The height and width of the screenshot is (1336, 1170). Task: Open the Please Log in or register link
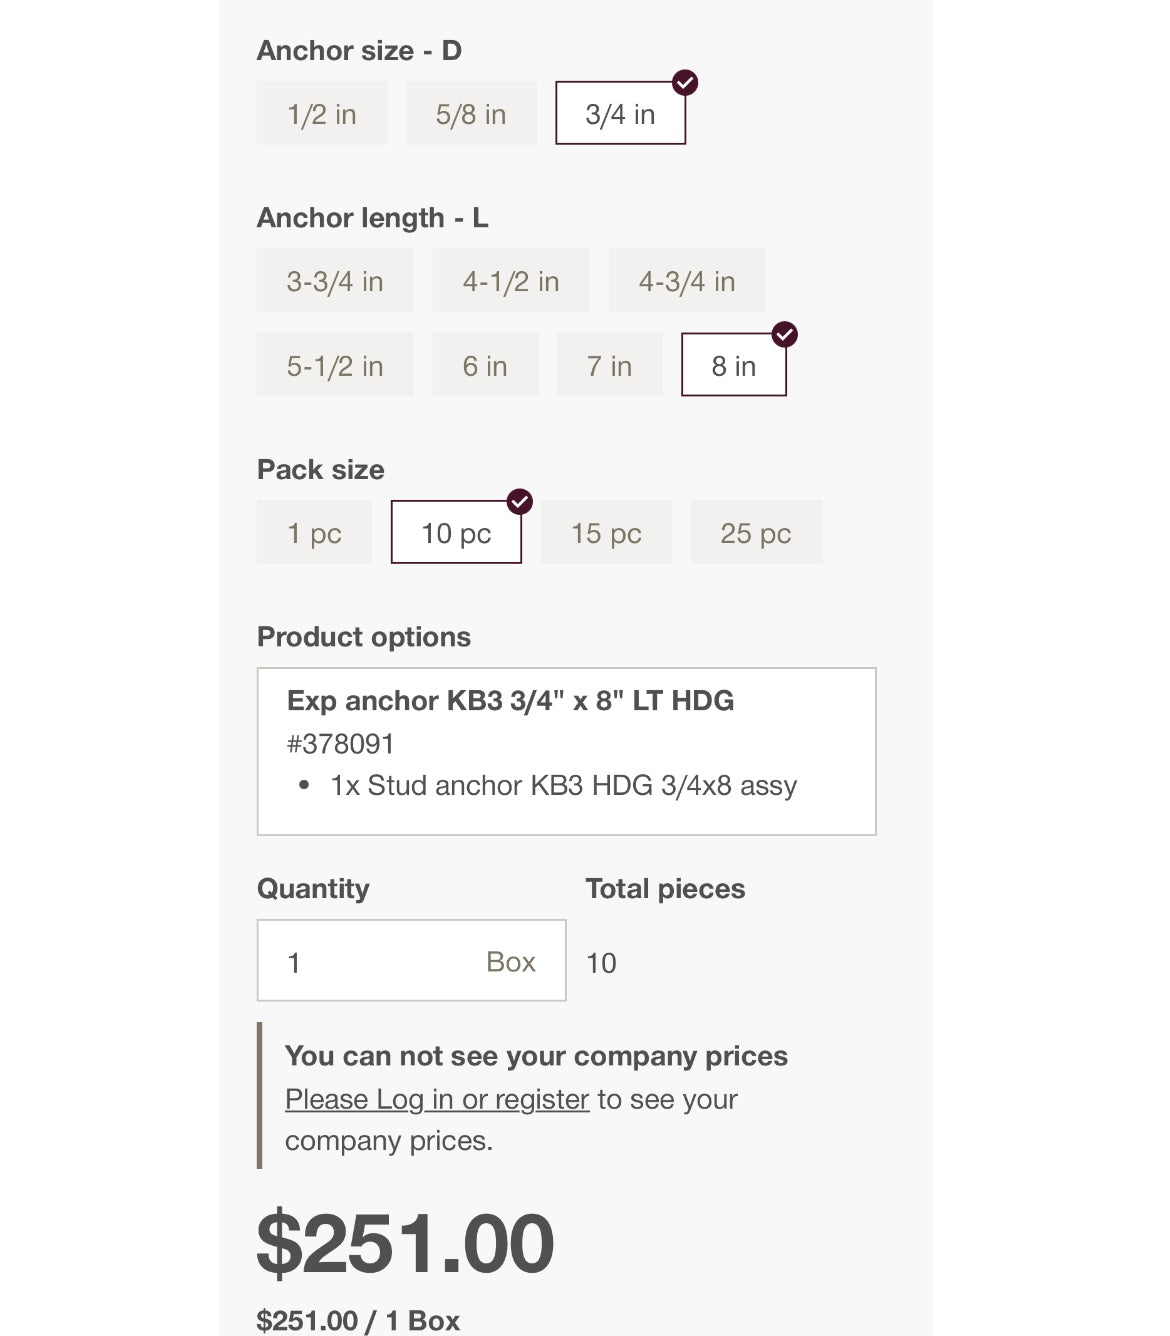click(x=437, y=1099)
